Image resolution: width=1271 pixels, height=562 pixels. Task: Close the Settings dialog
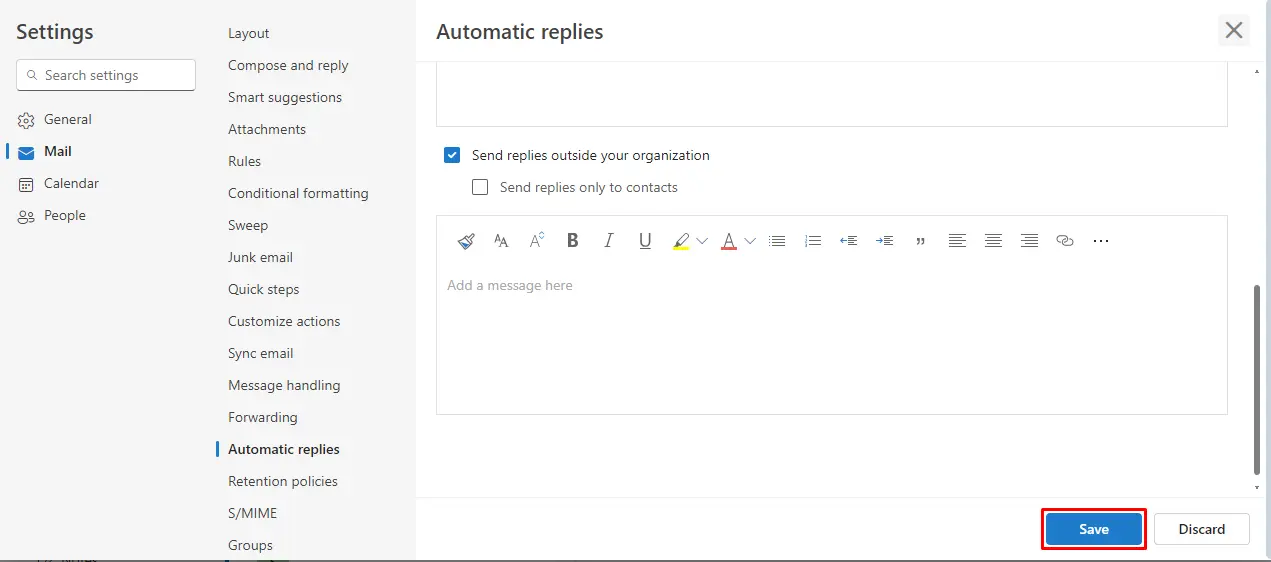[1234, 31]
